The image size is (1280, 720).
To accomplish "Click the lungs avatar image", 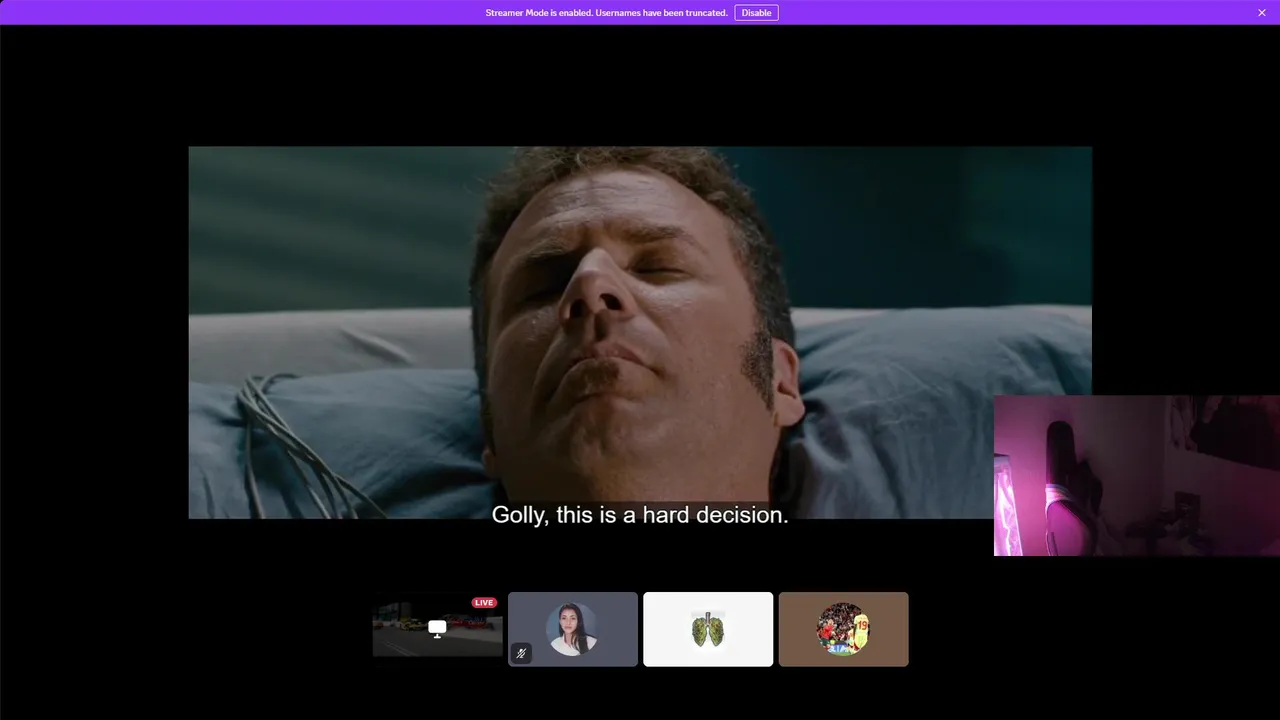I will pos(708,629).
